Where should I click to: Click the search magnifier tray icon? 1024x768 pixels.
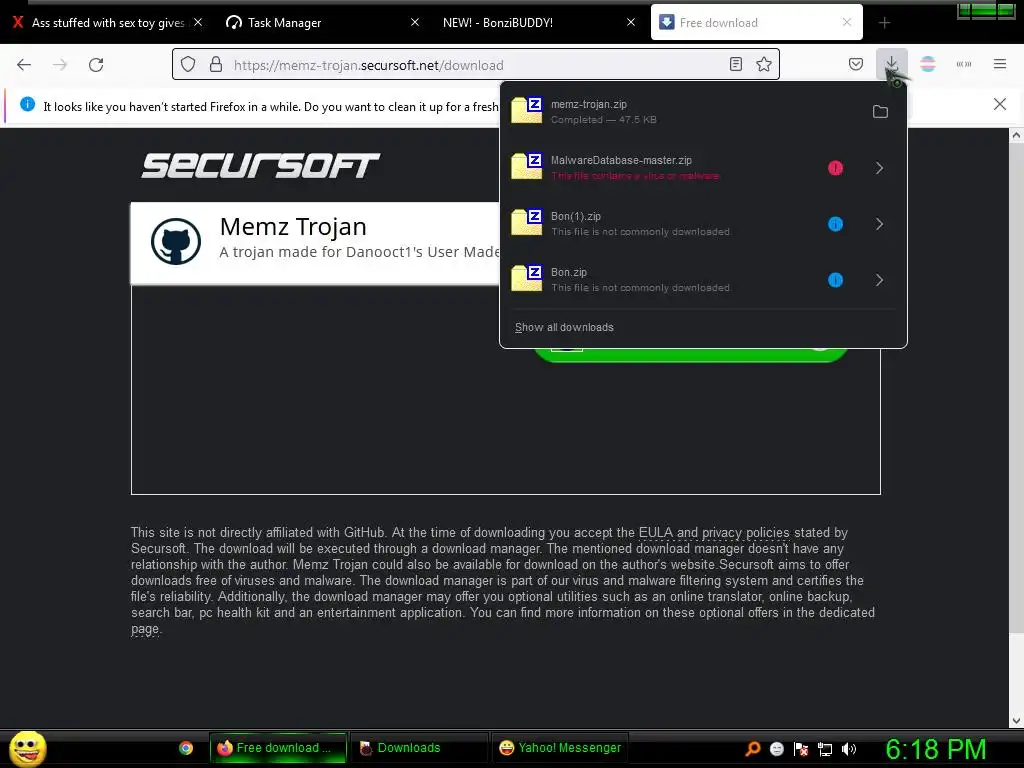point(752,748)
